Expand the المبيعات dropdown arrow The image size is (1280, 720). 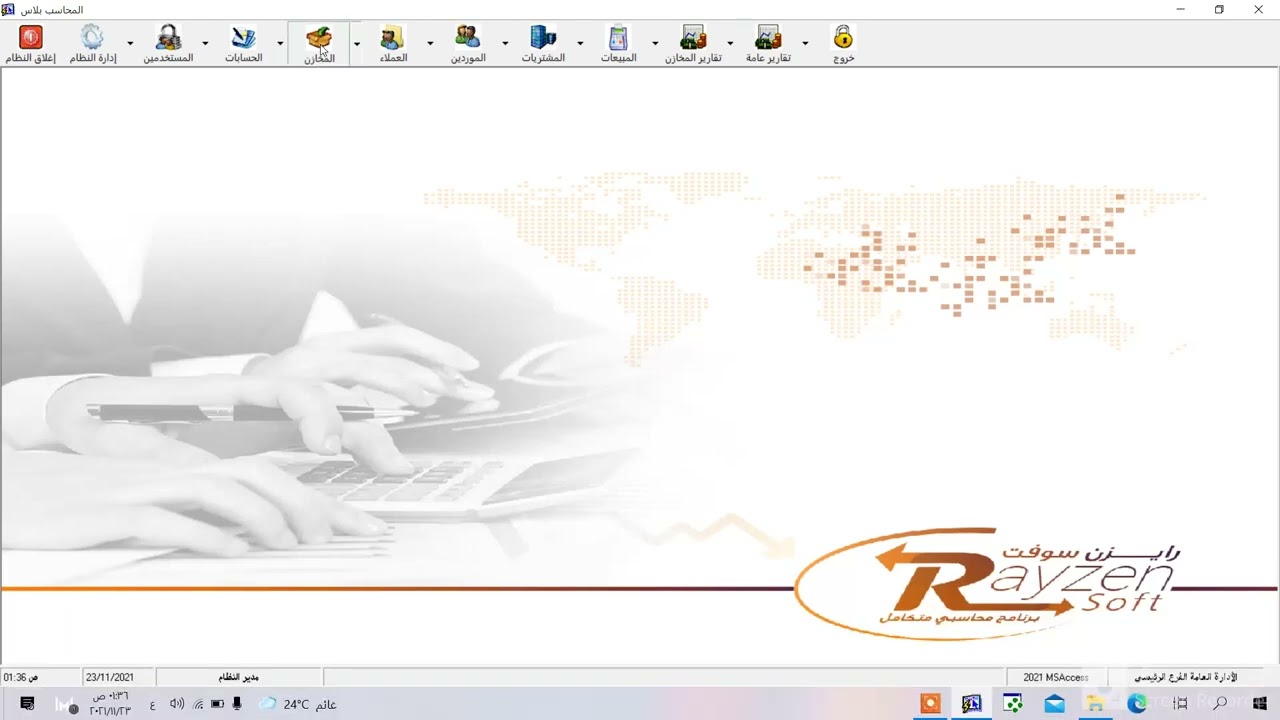click(x=655, y=44)
